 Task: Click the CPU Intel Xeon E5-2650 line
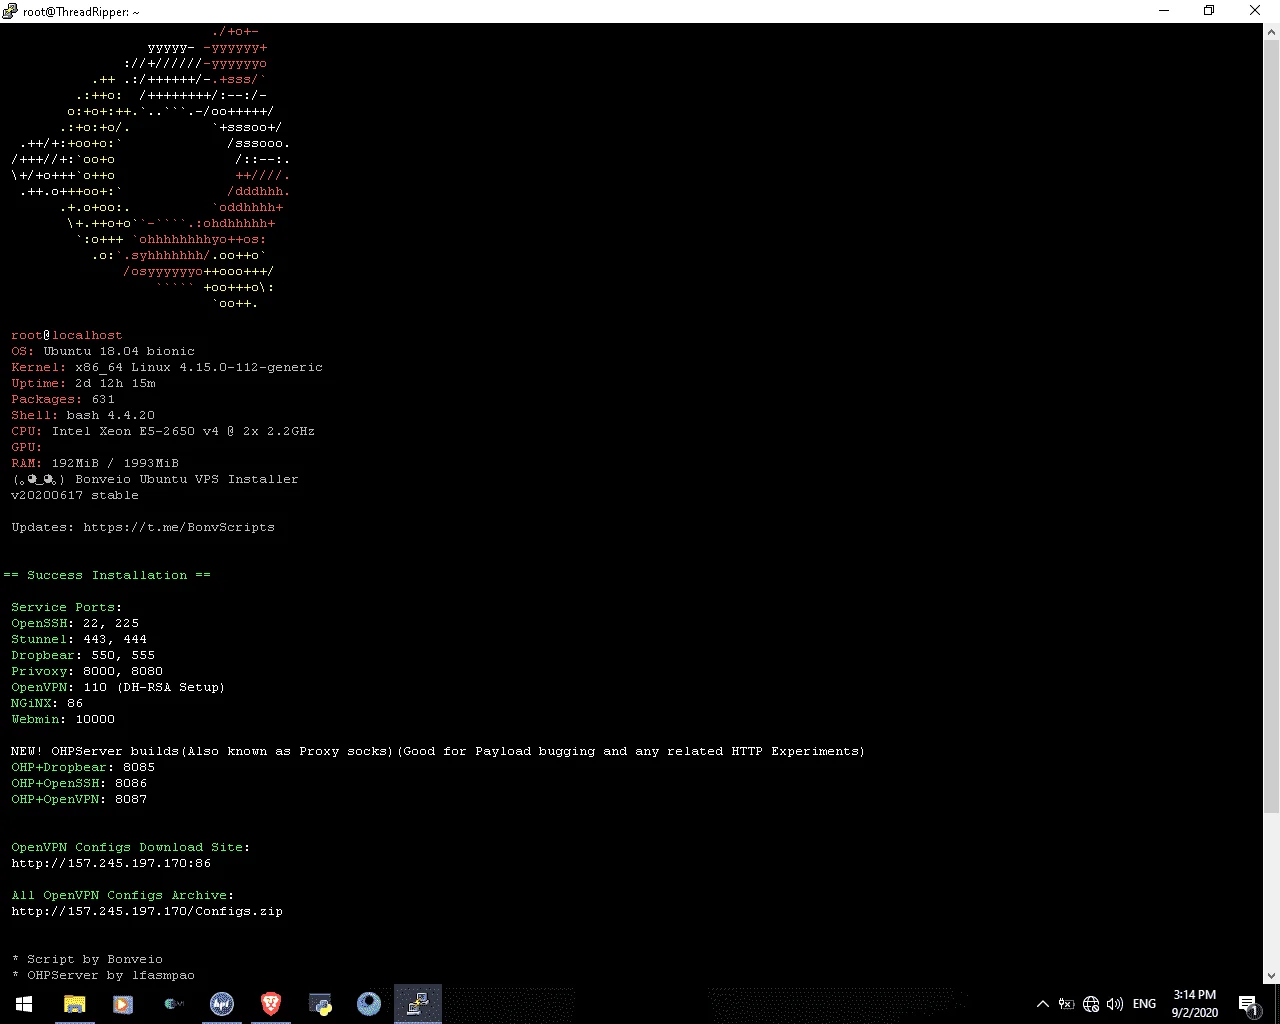point(163,431)
